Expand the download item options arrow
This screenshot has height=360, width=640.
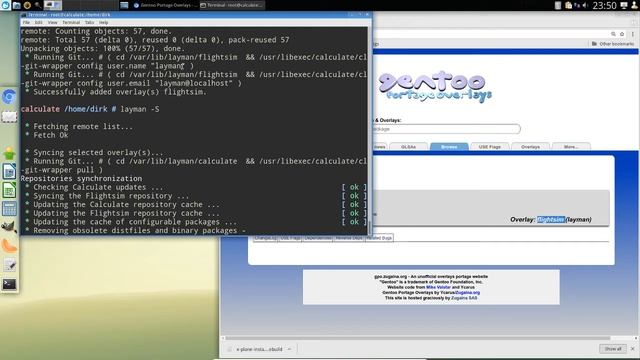(289, 349)
